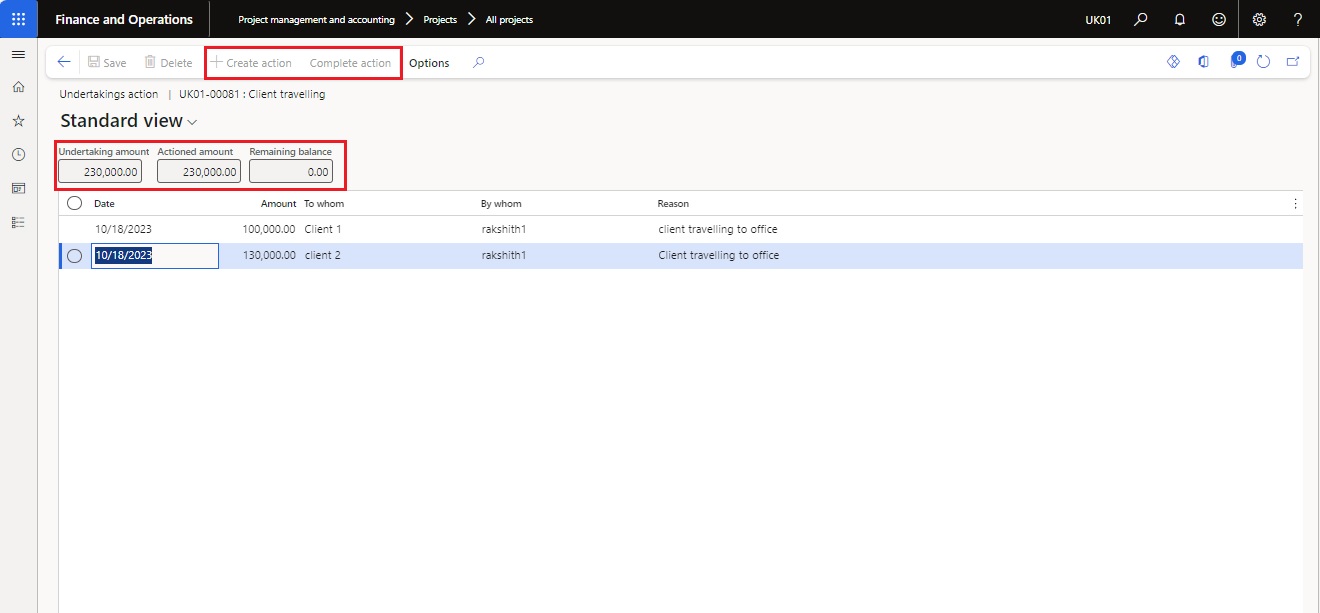1320x613 pixels.
Task: Click the To whom column header
Action: 324,203
